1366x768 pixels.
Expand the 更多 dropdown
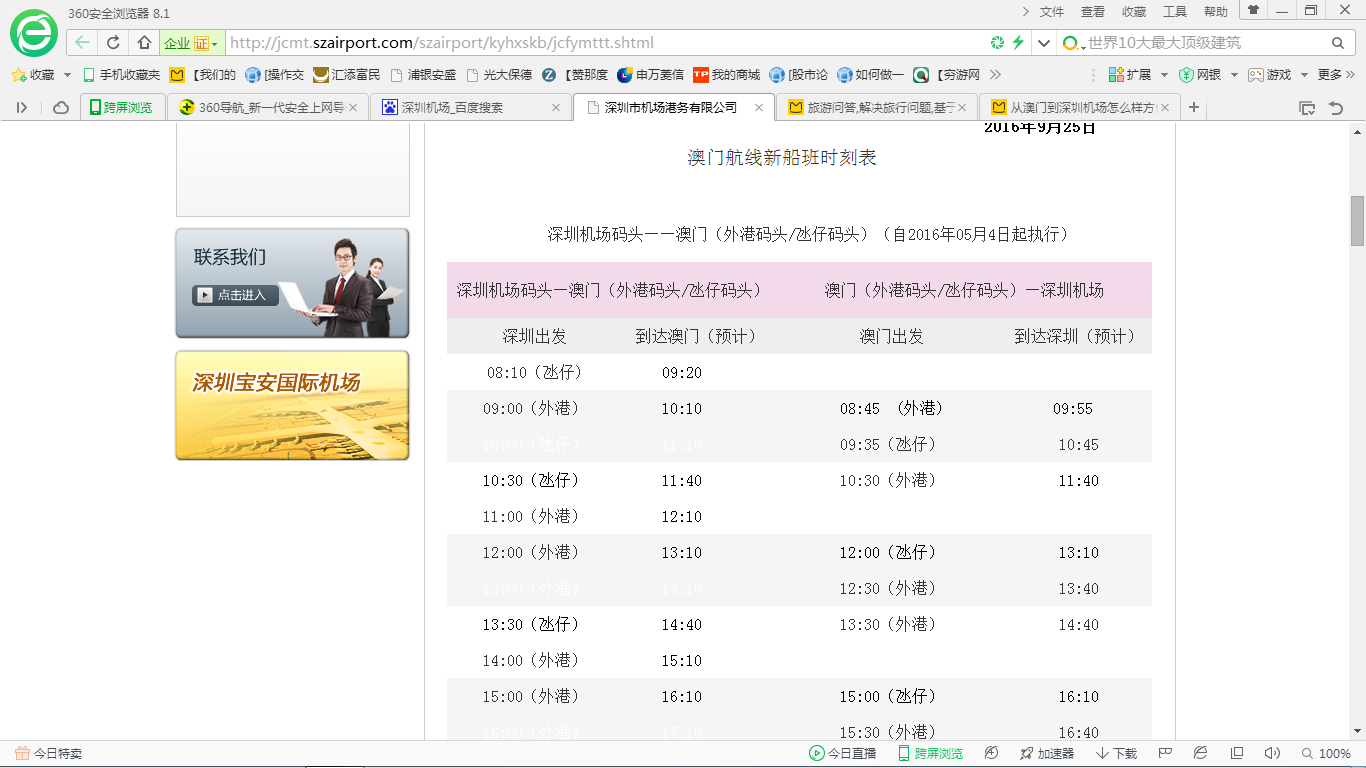pyautogui.click(x=1335, y=75)
